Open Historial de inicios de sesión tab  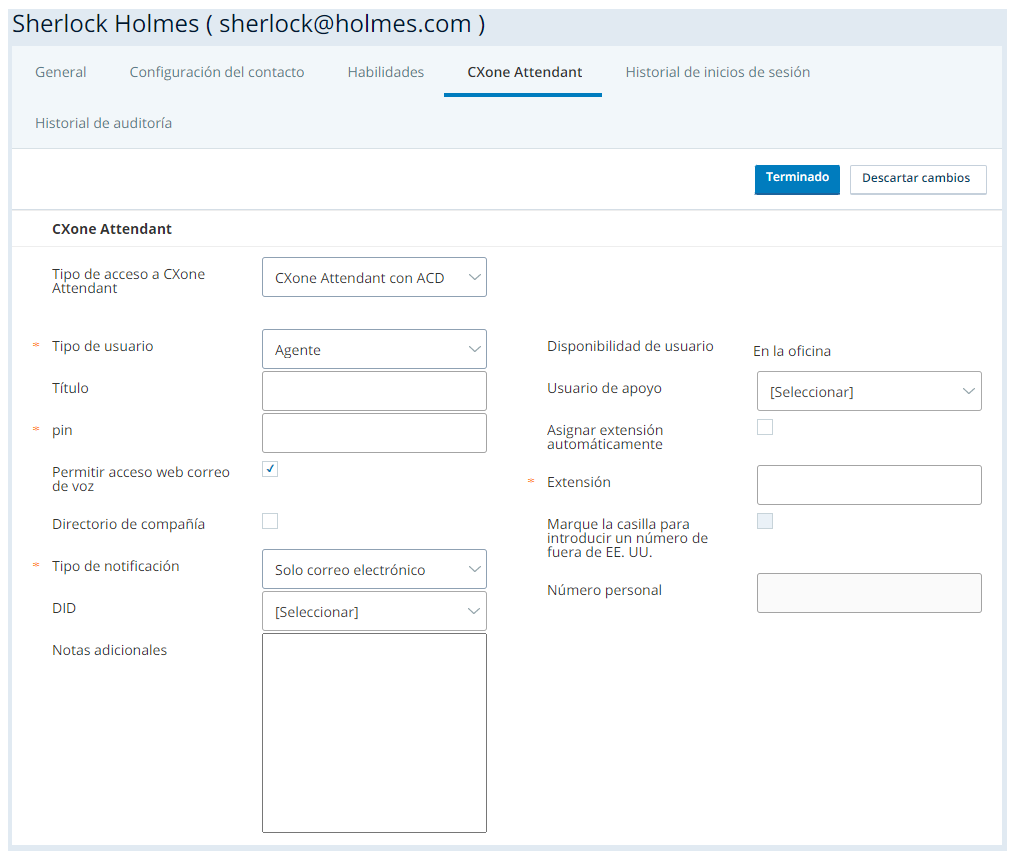click(x=717, y=72)
